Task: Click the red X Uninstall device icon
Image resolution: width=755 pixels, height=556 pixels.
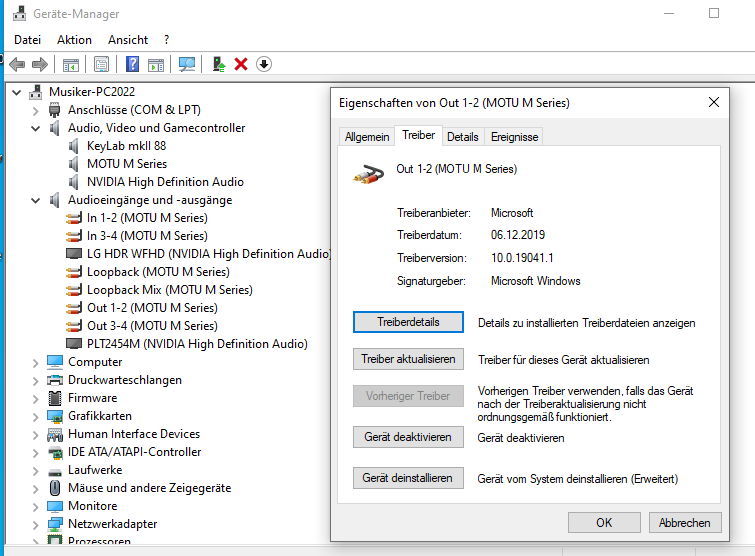Action: point(241,64)
